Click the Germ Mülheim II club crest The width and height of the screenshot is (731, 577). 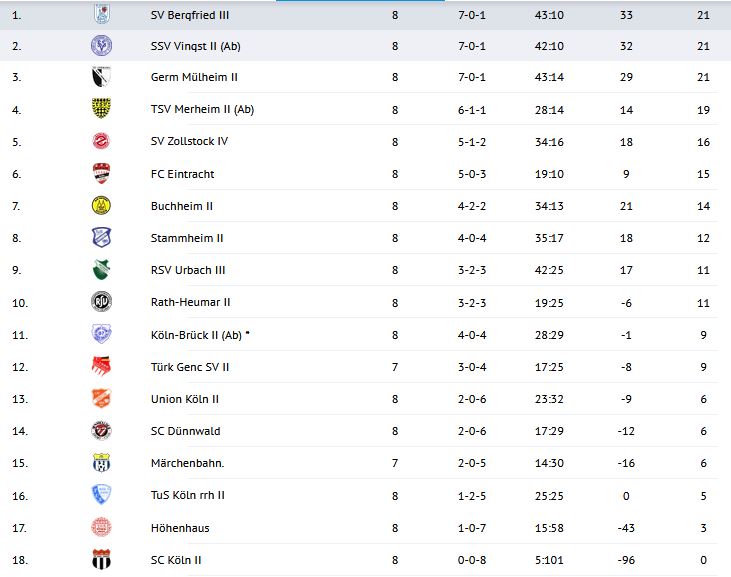[101, 77]
